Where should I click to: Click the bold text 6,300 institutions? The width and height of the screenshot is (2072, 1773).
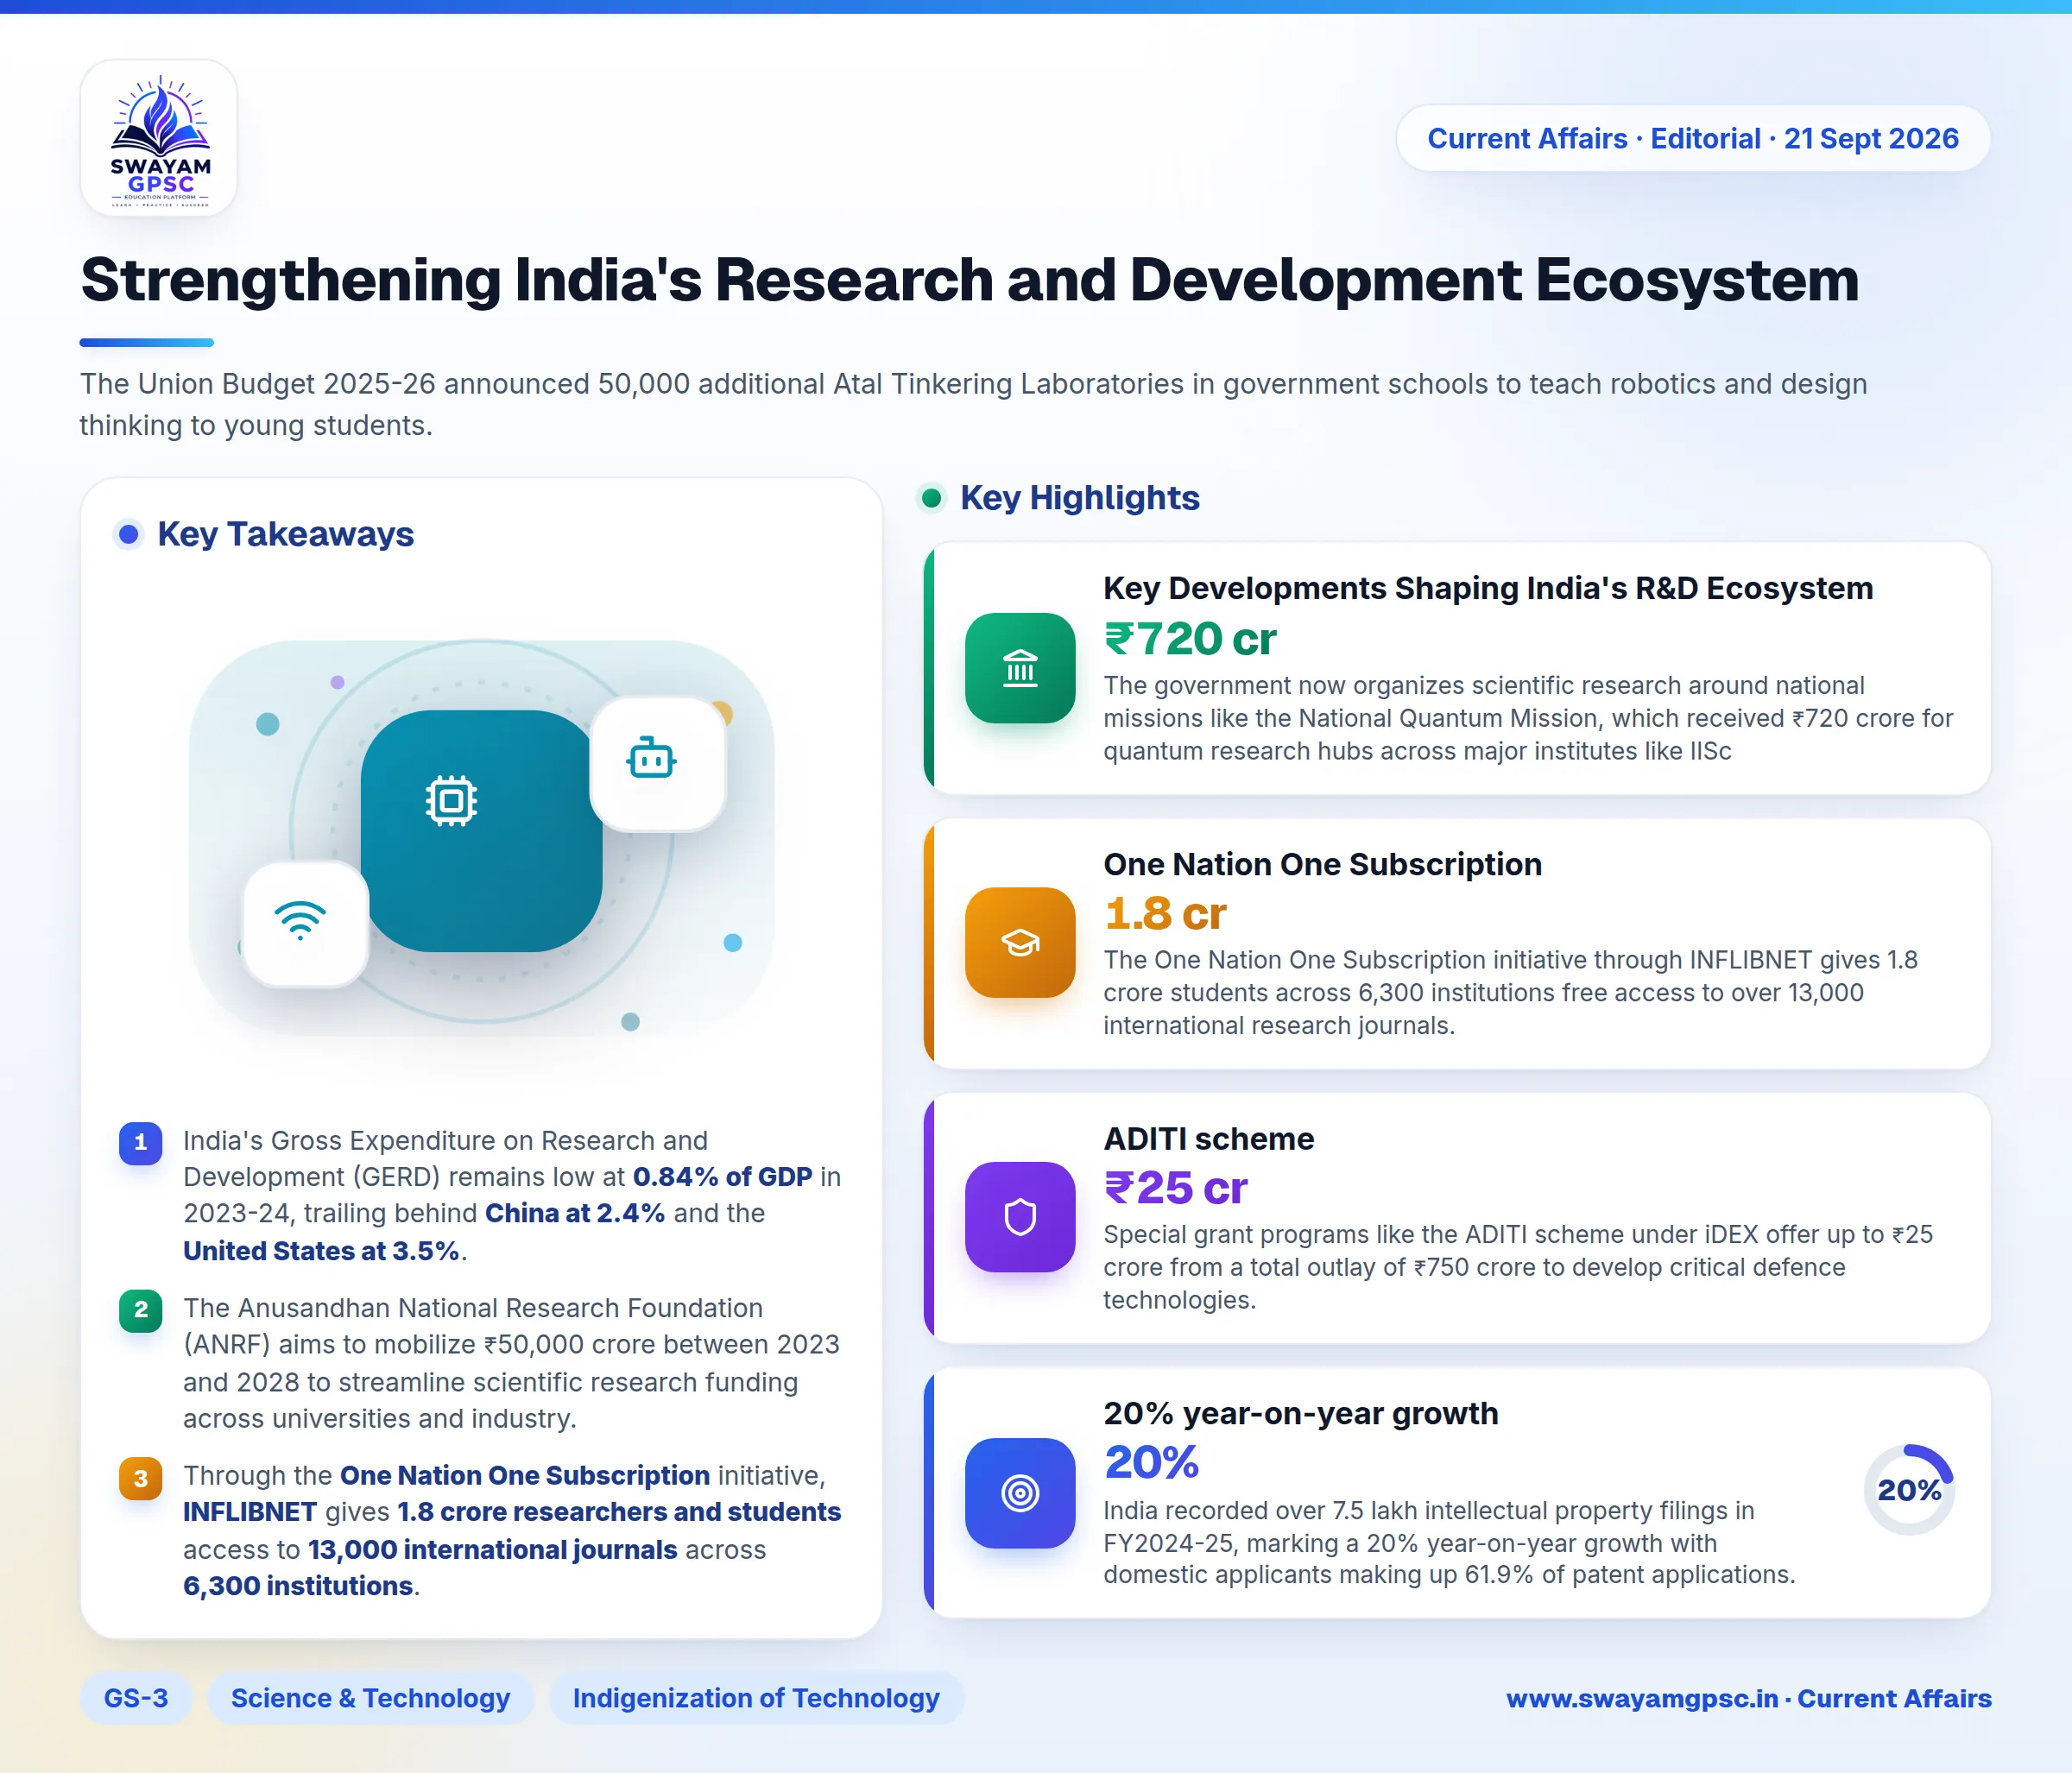(298, 1586)
